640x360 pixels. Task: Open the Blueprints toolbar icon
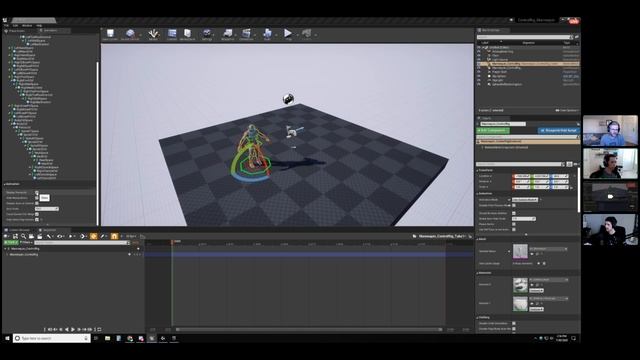[228, 34]
